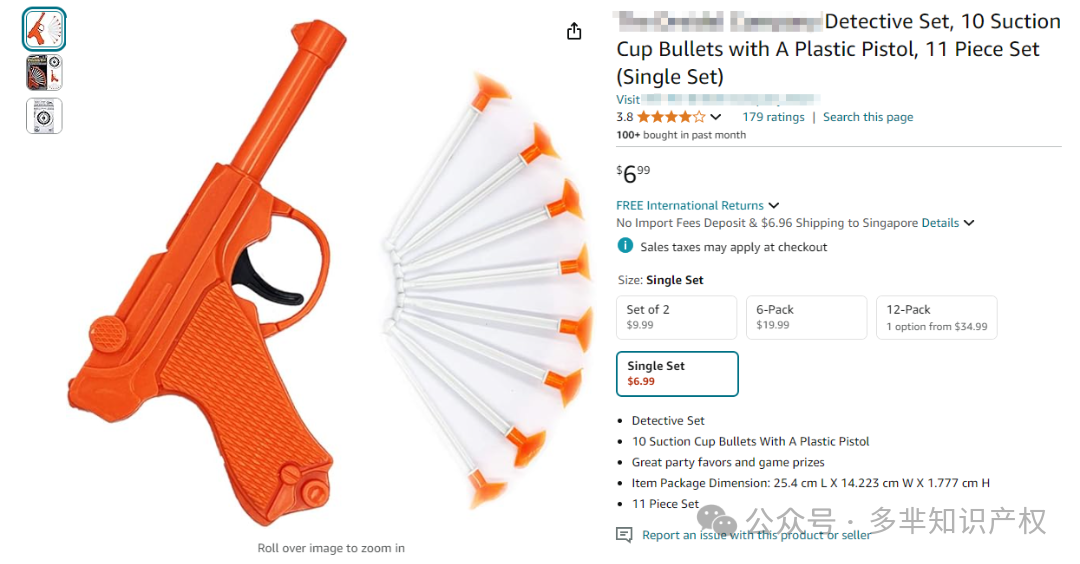Choose the Set of 2 size option
The image size is (1080, 564).
(x=676, y=317)
